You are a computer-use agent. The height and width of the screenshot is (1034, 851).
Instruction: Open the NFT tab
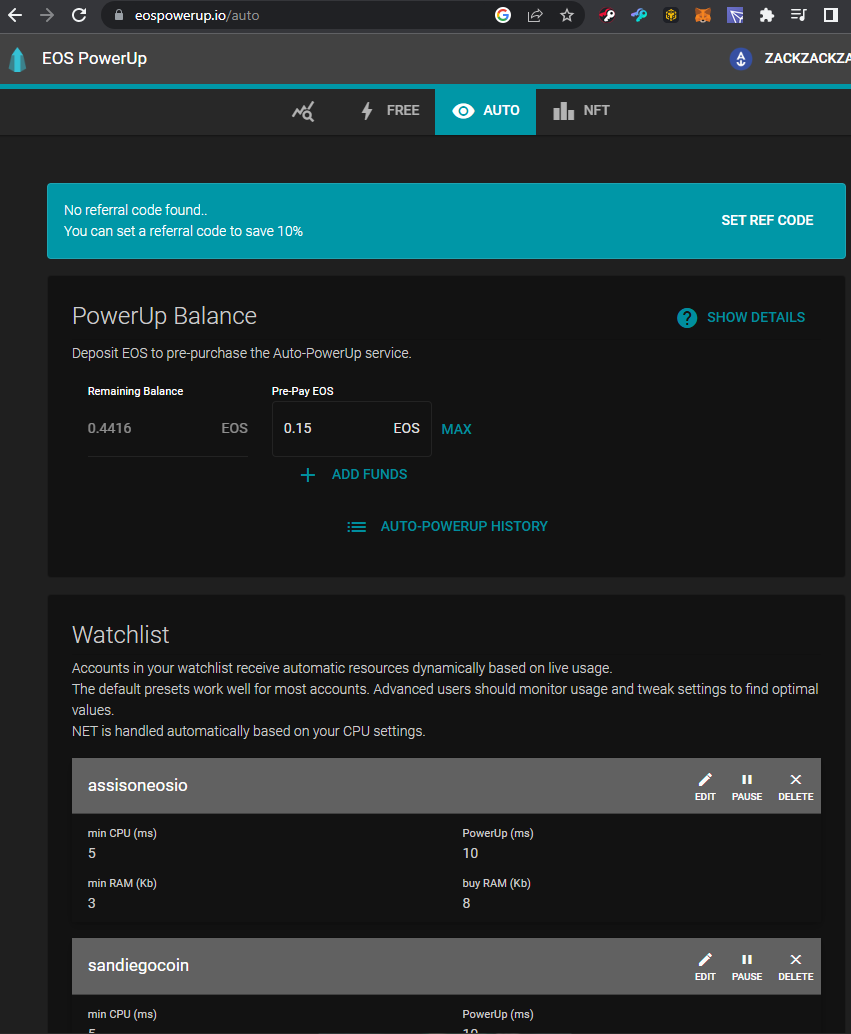[x=581, y=111]
